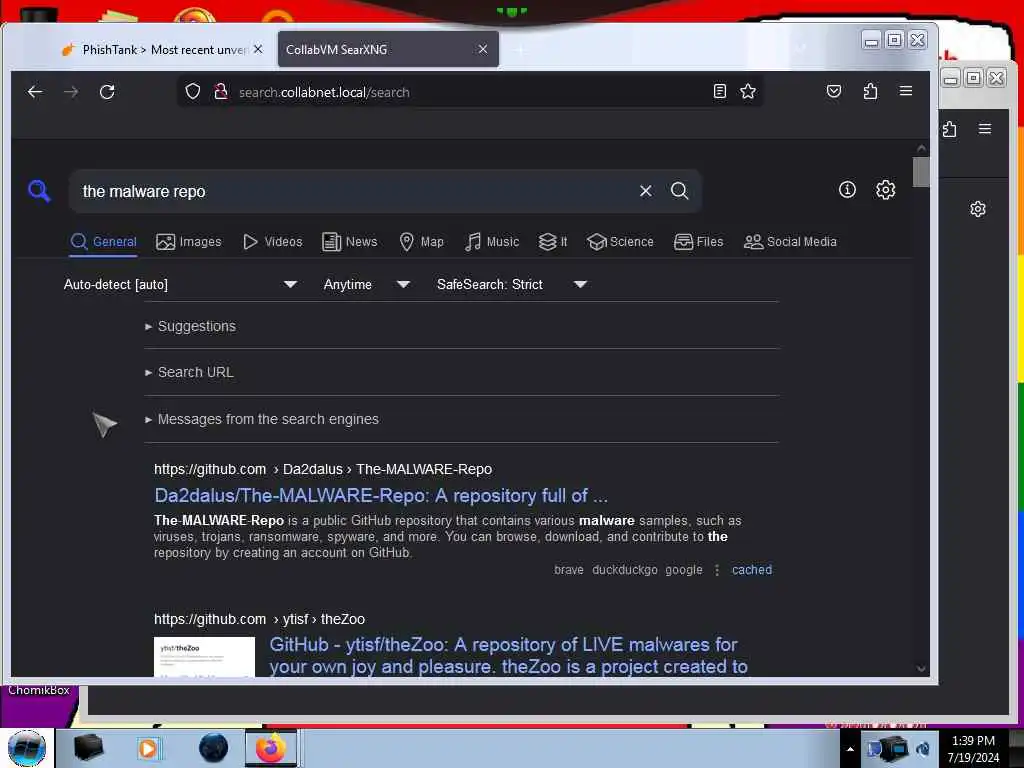
Task: Open the SearXNG about info icon
Action: [847, 189]
